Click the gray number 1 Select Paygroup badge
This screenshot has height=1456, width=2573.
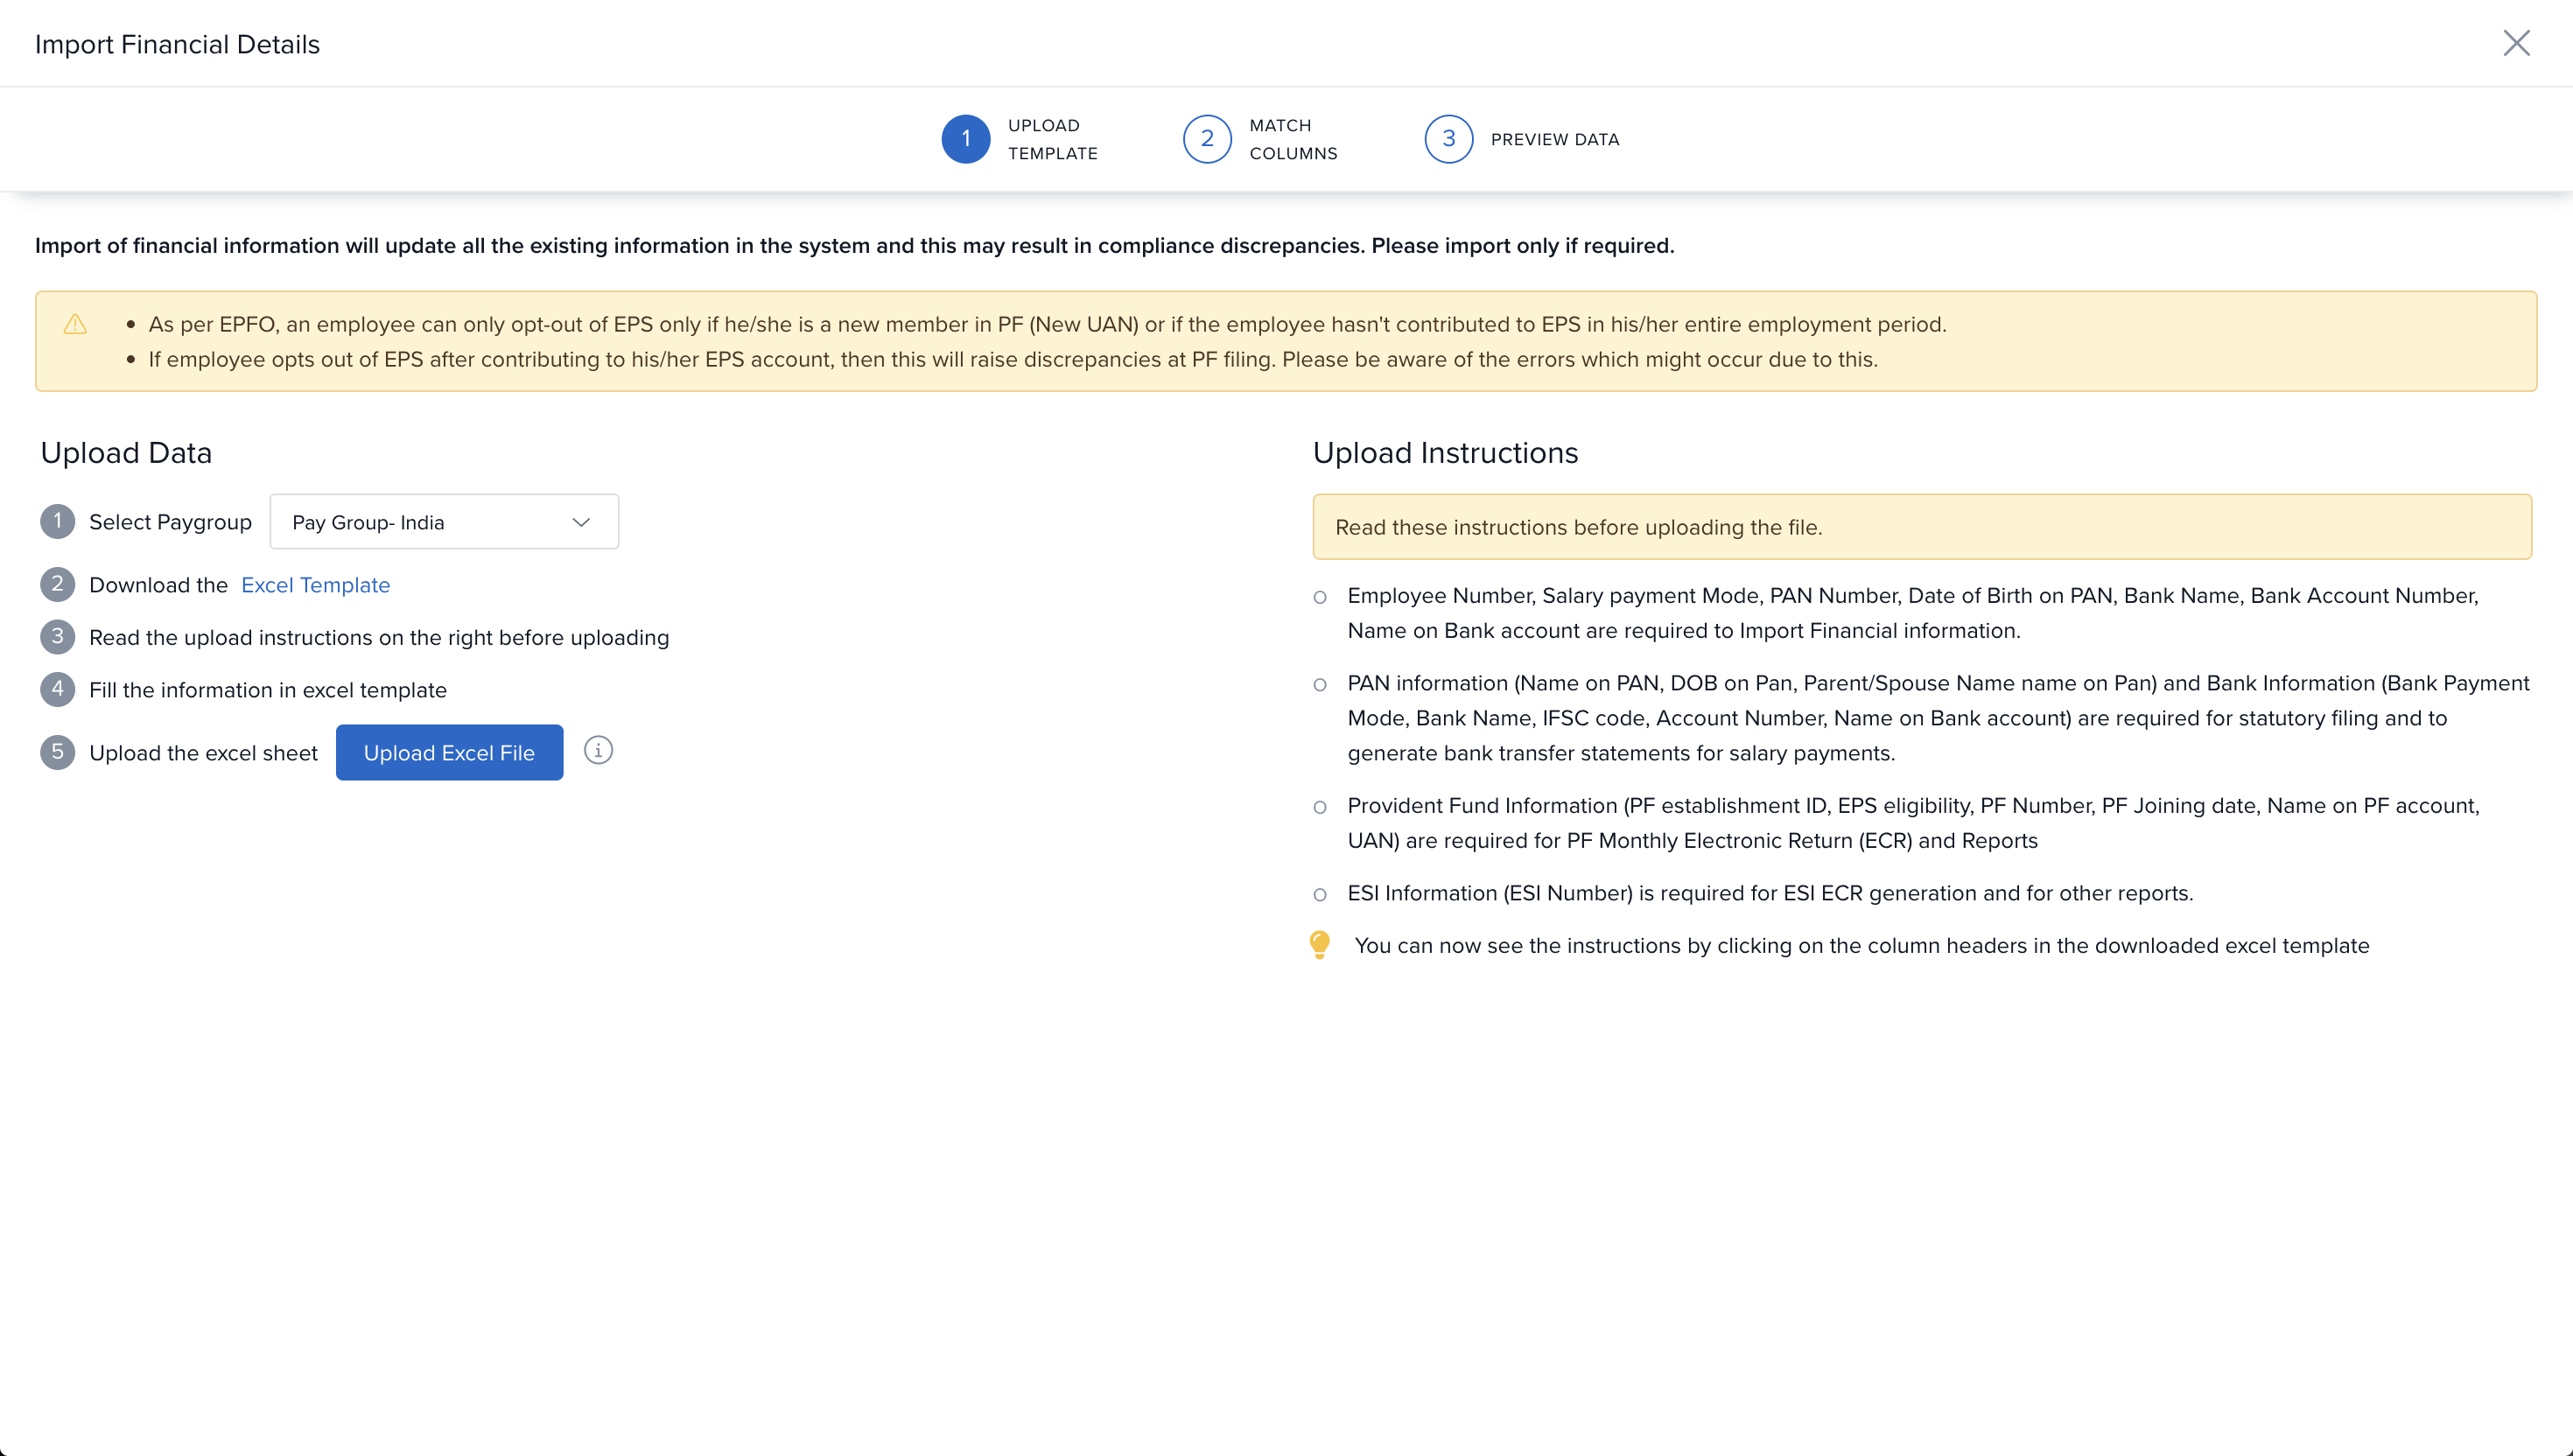pos(57,521)
